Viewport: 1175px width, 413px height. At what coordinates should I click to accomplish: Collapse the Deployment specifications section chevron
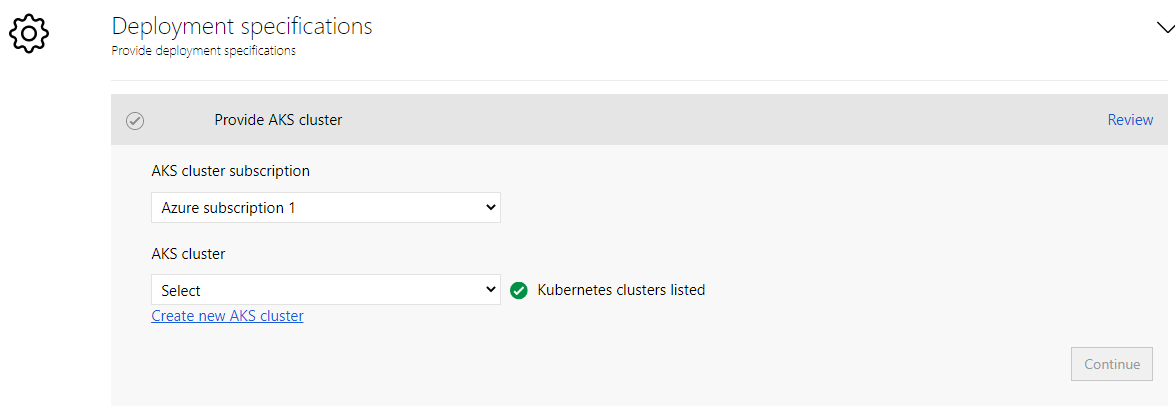(x=1164, y=27)
